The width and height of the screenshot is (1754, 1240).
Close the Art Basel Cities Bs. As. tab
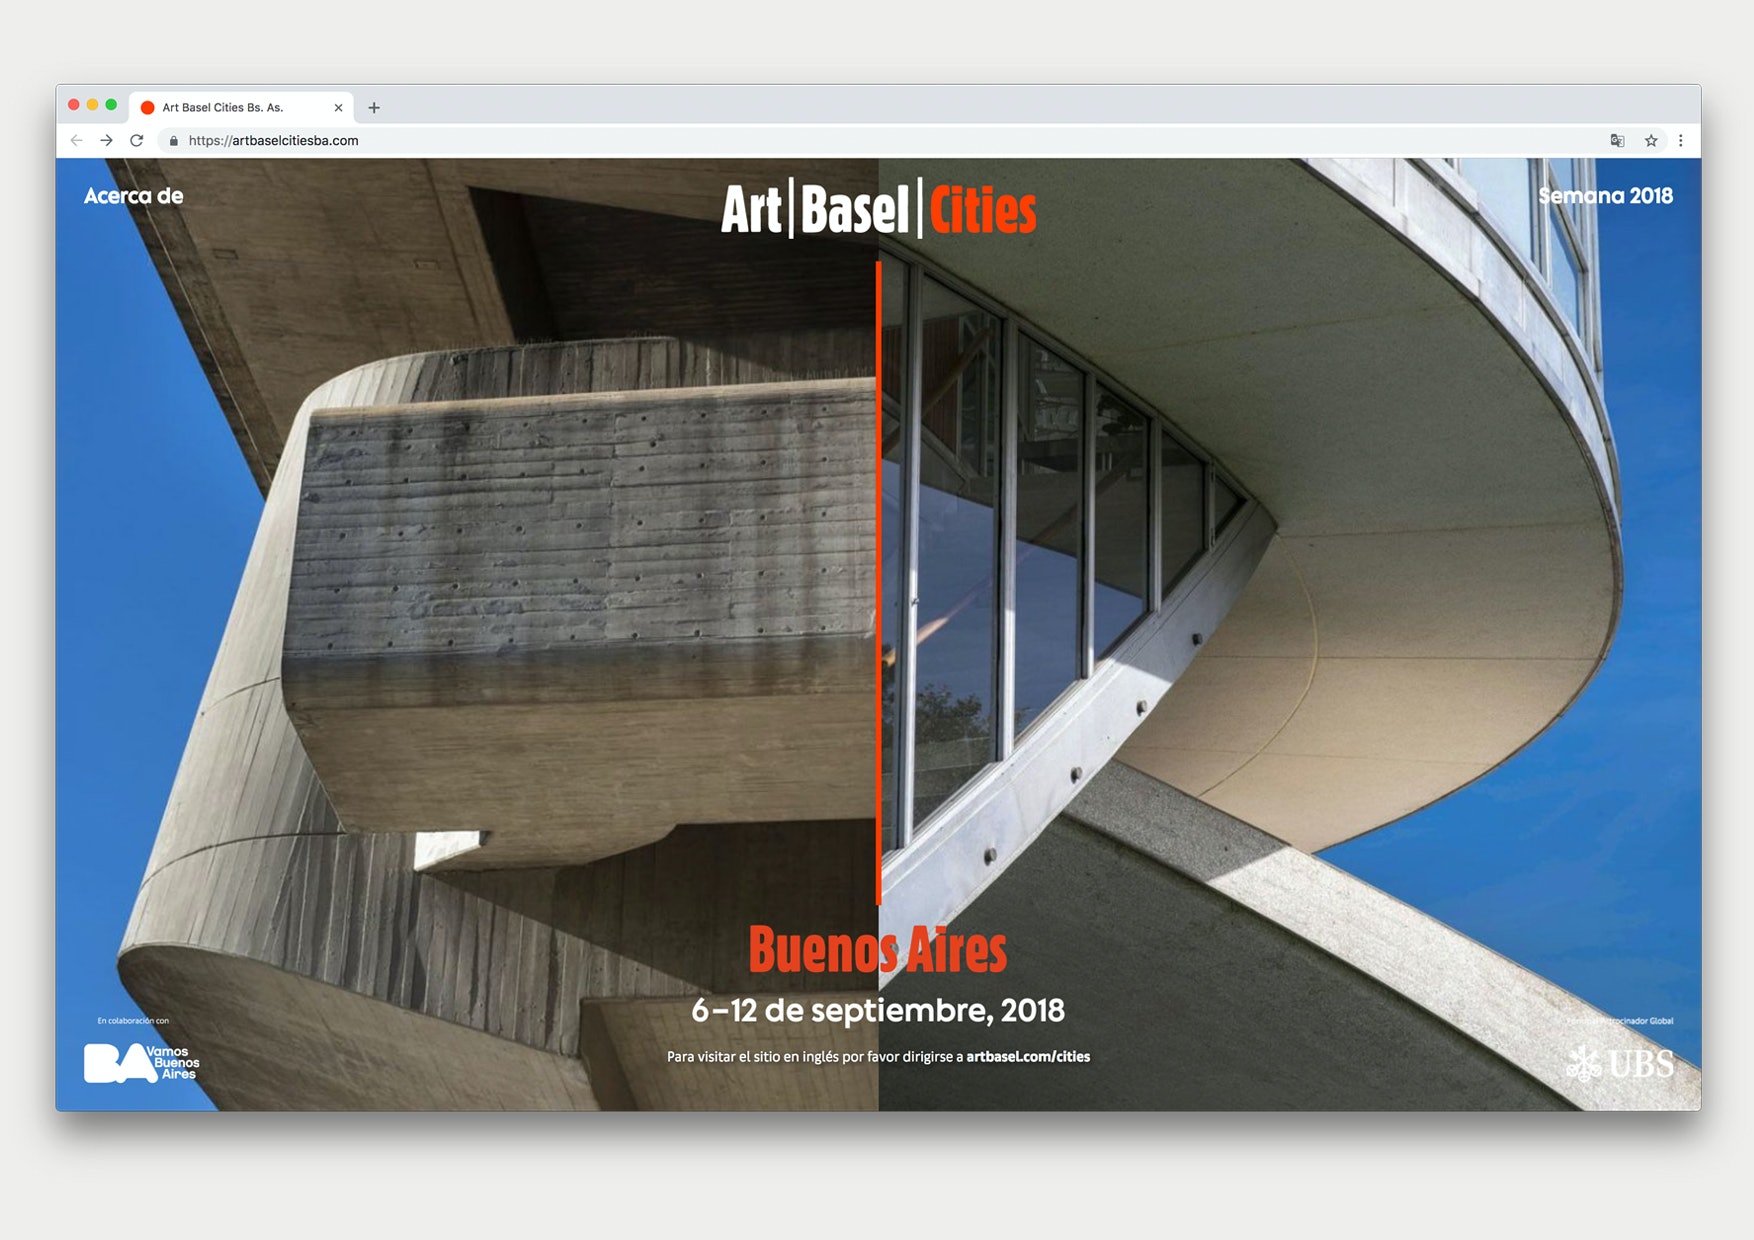(338, 108)
